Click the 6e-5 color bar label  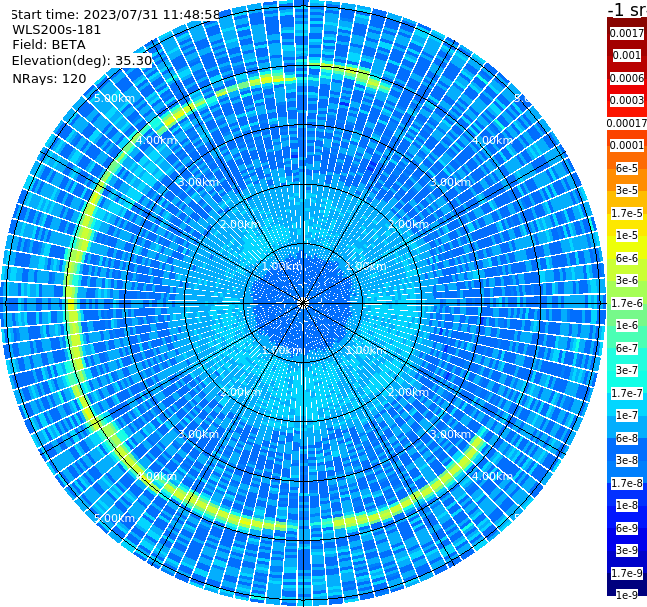(x=627, y=168)
